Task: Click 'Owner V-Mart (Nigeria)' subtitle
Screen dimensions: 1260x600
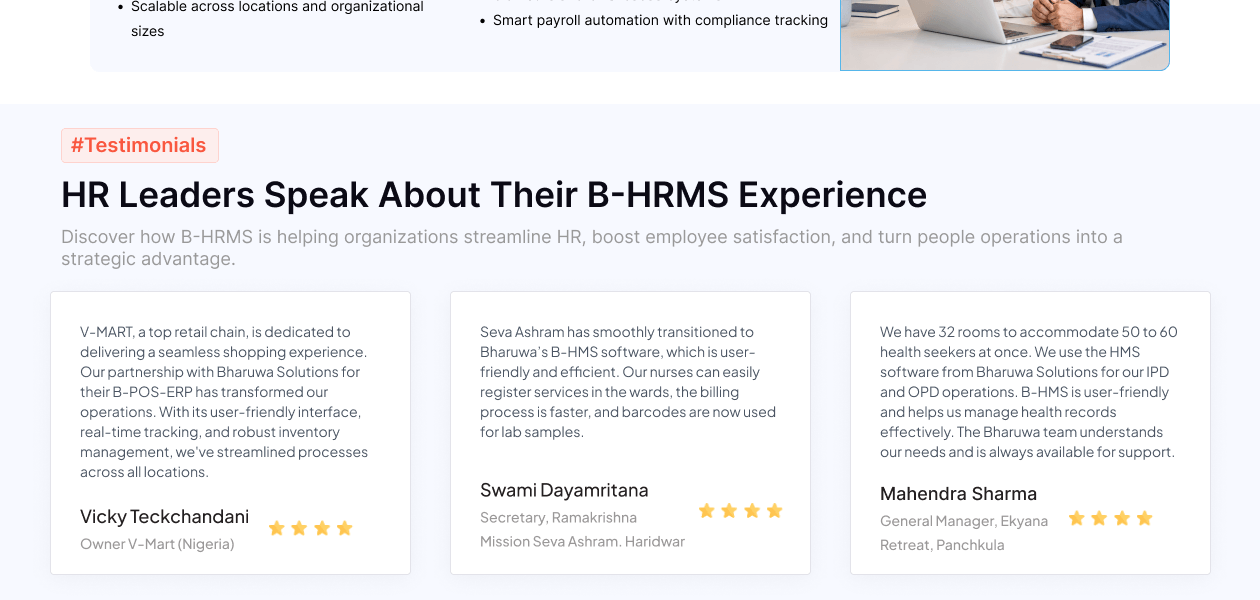Action: click(x=157, y=544)
